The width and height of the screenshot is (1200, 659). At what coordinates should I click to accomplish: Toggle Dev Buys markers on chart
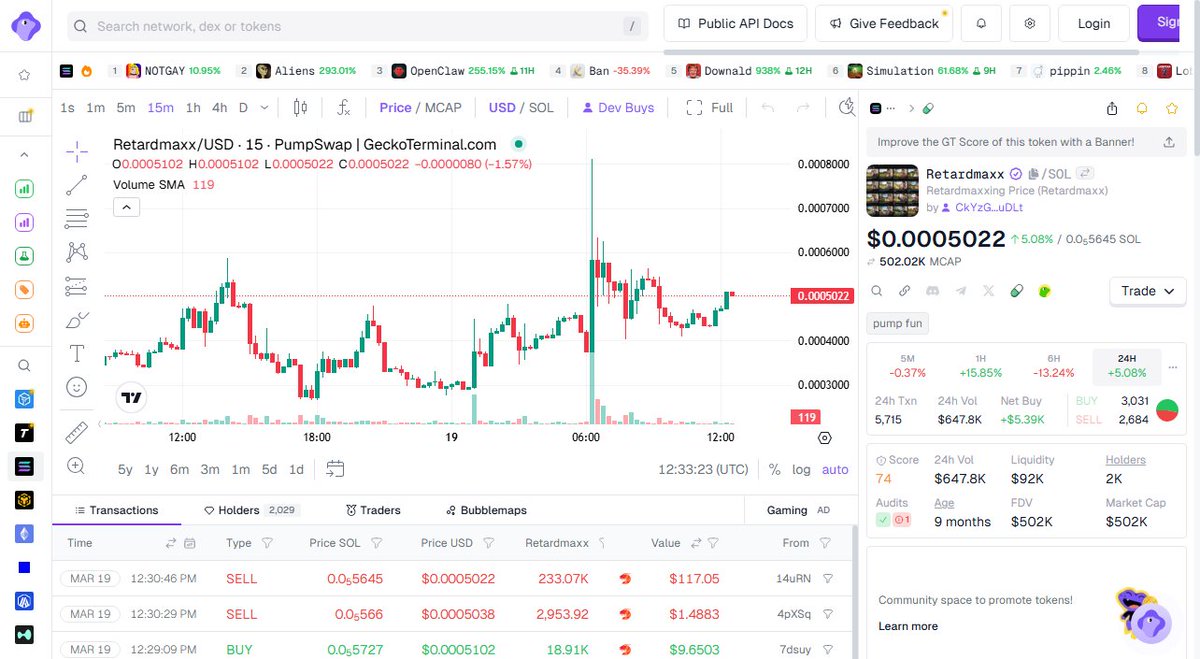coord(618,107)
